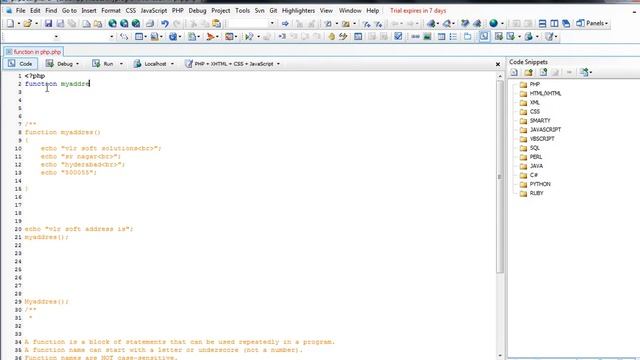This screenshot has width=640, height=360.
Task: Click the yellow coin icon in second toolbar
Action: (331, 37)
